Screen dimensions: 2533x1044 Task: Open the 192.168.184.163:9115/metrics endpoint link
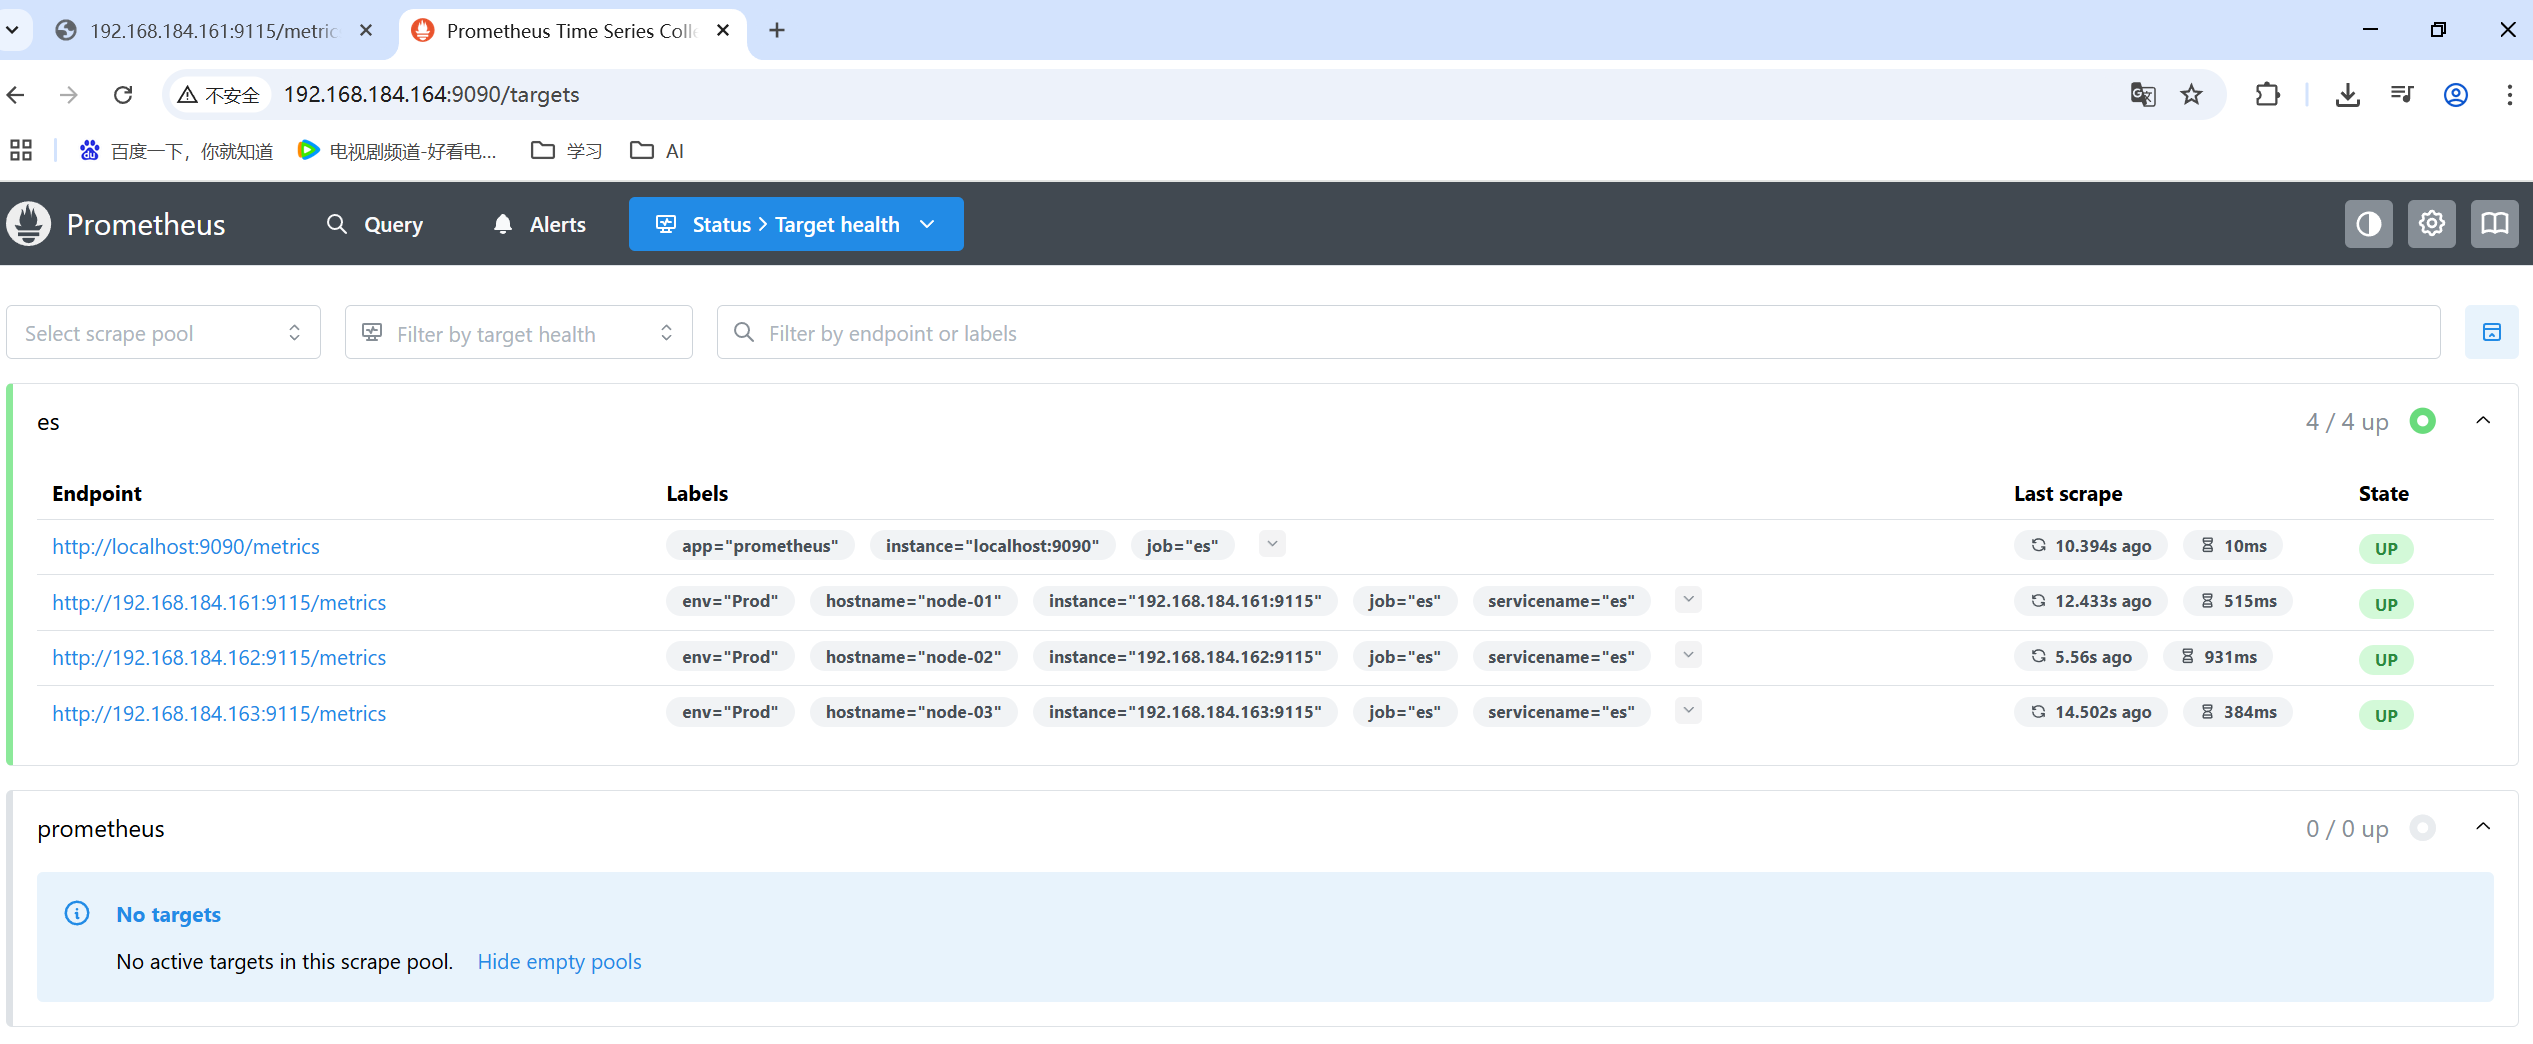click(x=219, y=713)
